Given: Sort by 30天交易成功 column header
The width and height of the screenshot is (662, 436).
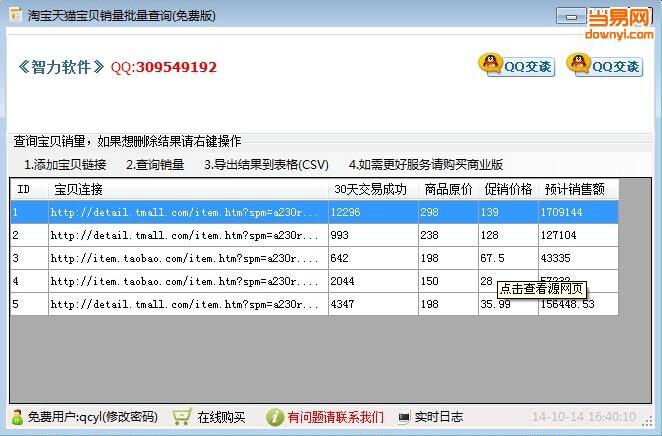Looking at the screenshot, I should pyautogui.click(x=373, y=189).
